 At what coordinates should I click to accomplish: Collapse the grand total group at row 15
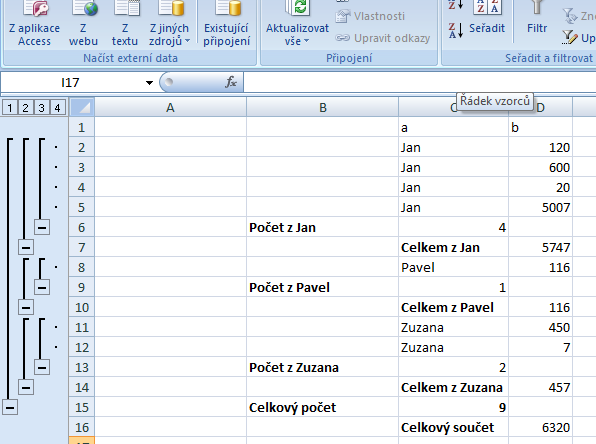(10, 408)
